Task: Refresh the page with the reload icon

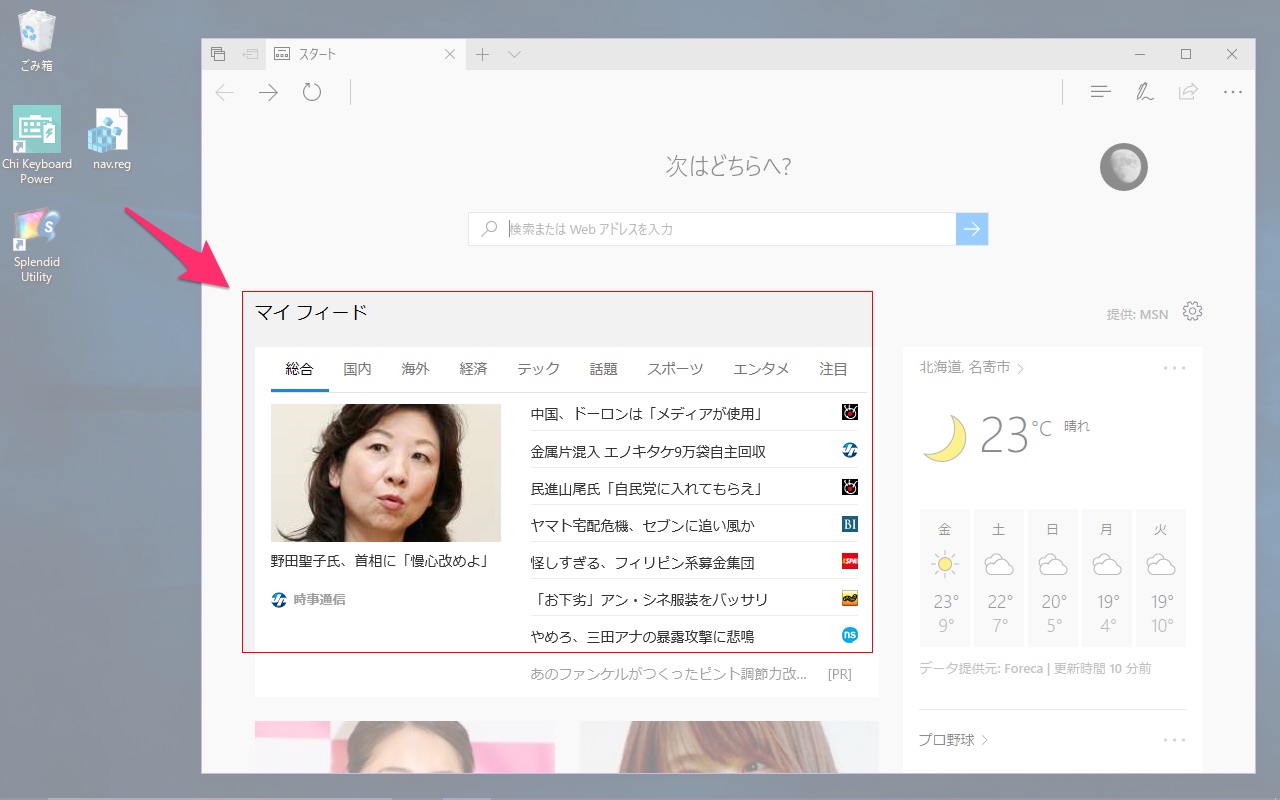Action: pos(312,92)
